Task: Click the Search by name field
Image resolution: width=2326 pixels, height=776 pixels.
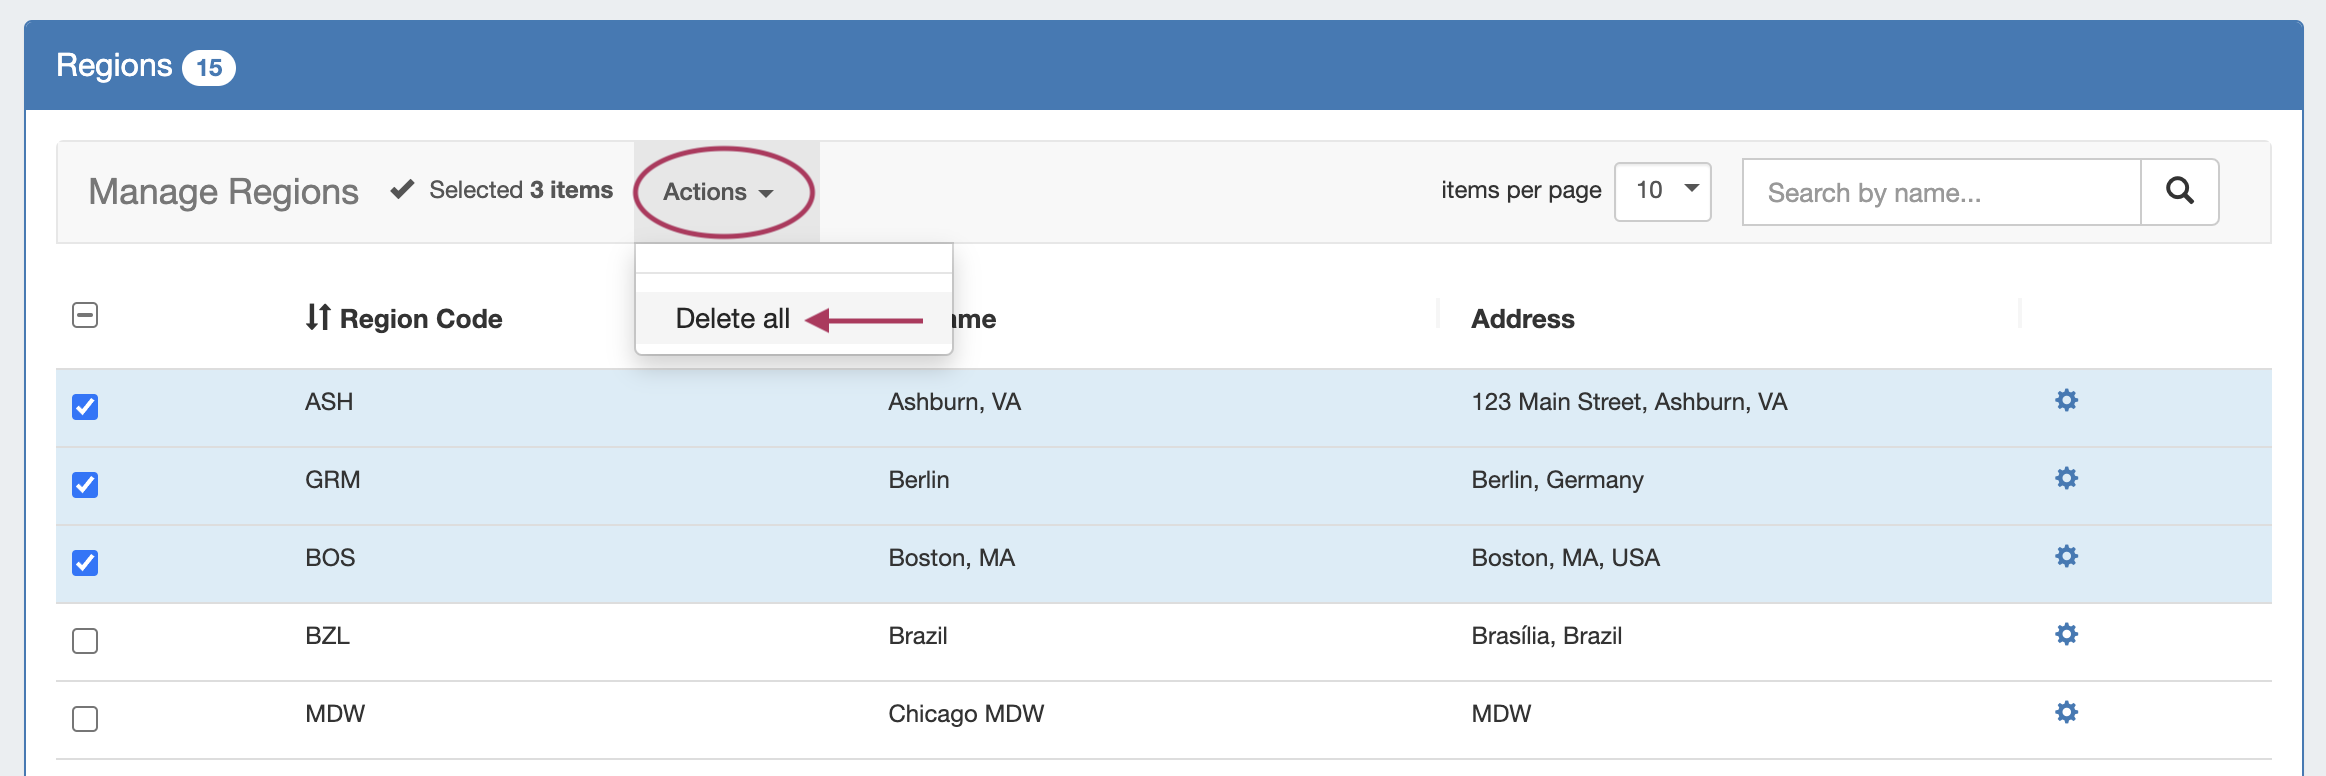Action: click(1940, 192)
